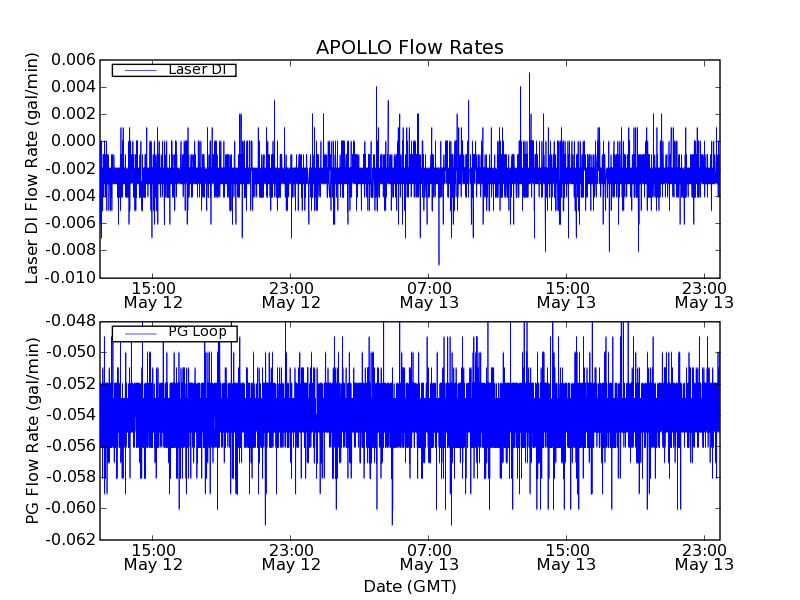This screenshot has height=600, width=800.
Task: Select the "Laser DI" legend entry text
Action: pos(197,70)
